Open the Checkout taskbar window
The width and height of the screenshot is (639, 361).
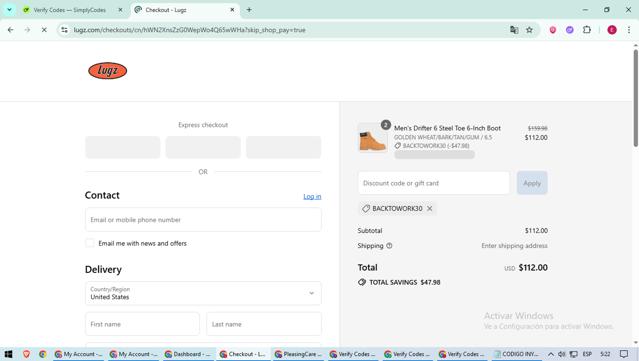point(243,354)
